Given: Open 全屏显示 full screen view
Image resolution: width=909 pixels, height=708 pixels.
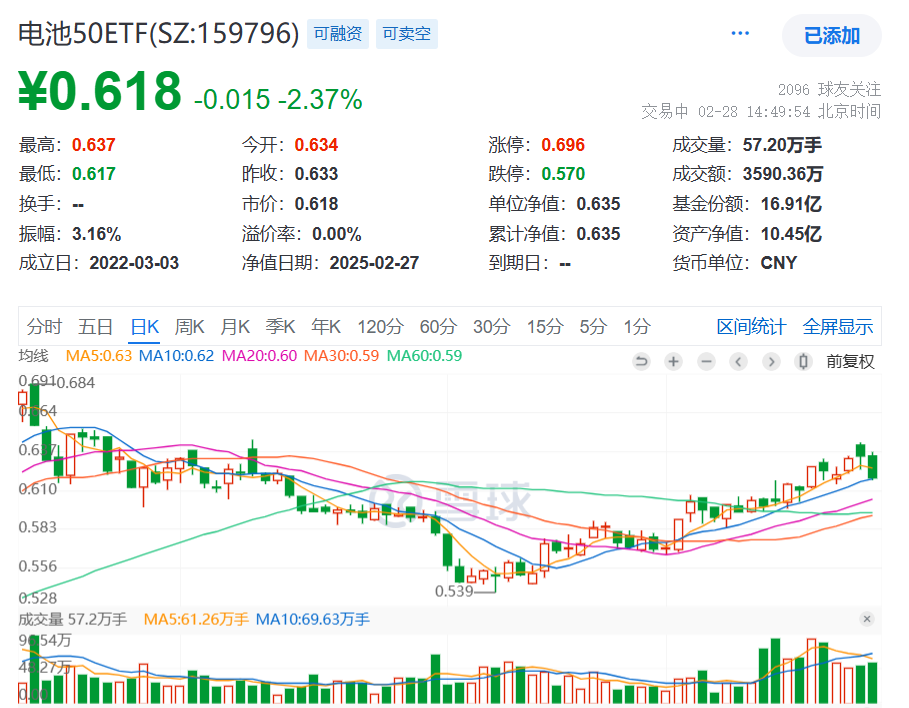Looking at the screenshot, I should pyautogui.click(x=837, y=326).
